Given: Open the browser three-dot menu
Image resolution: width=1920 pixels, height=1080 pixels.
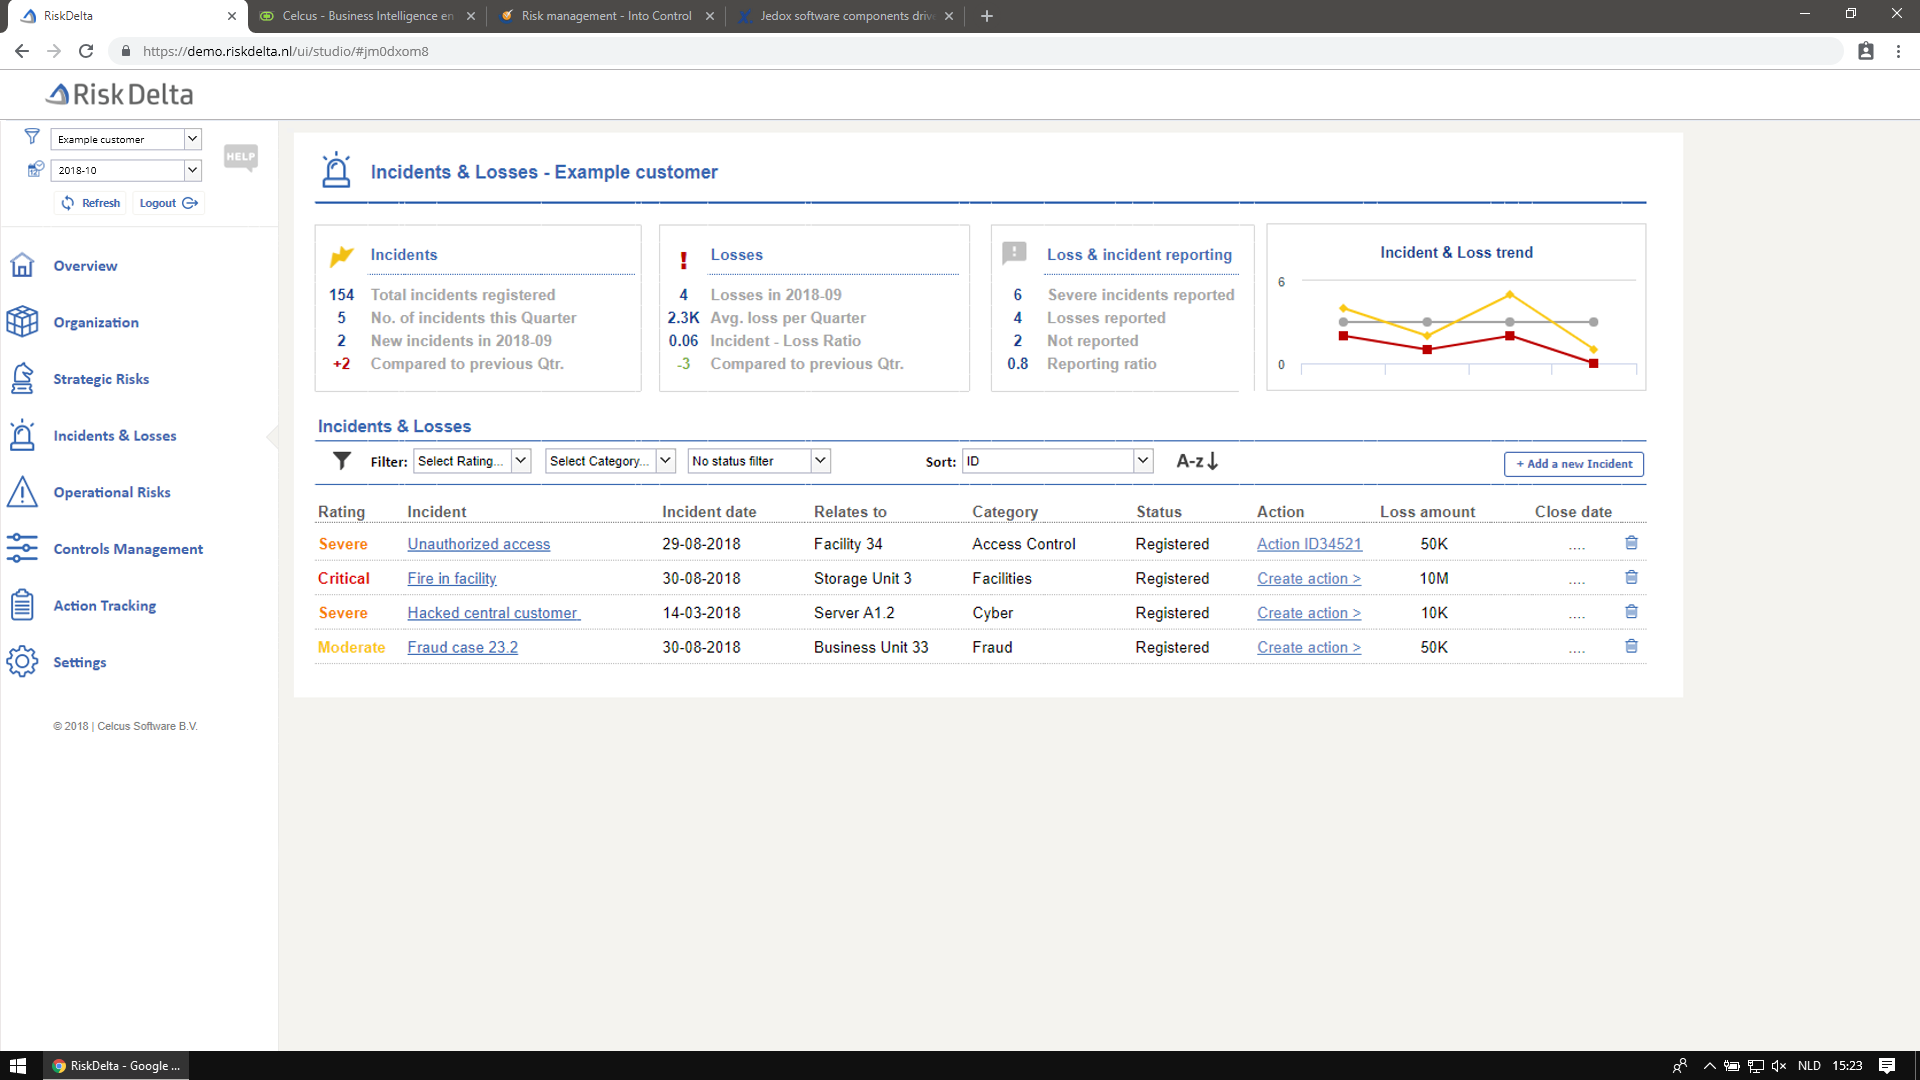Looking at the screenshot, I should pos(1898,51).
